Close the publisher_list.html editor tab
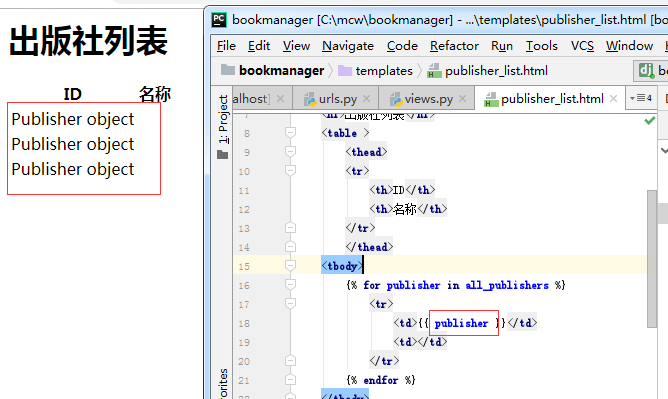This screenshot has height=399, width=668. [x=613, y=99]
